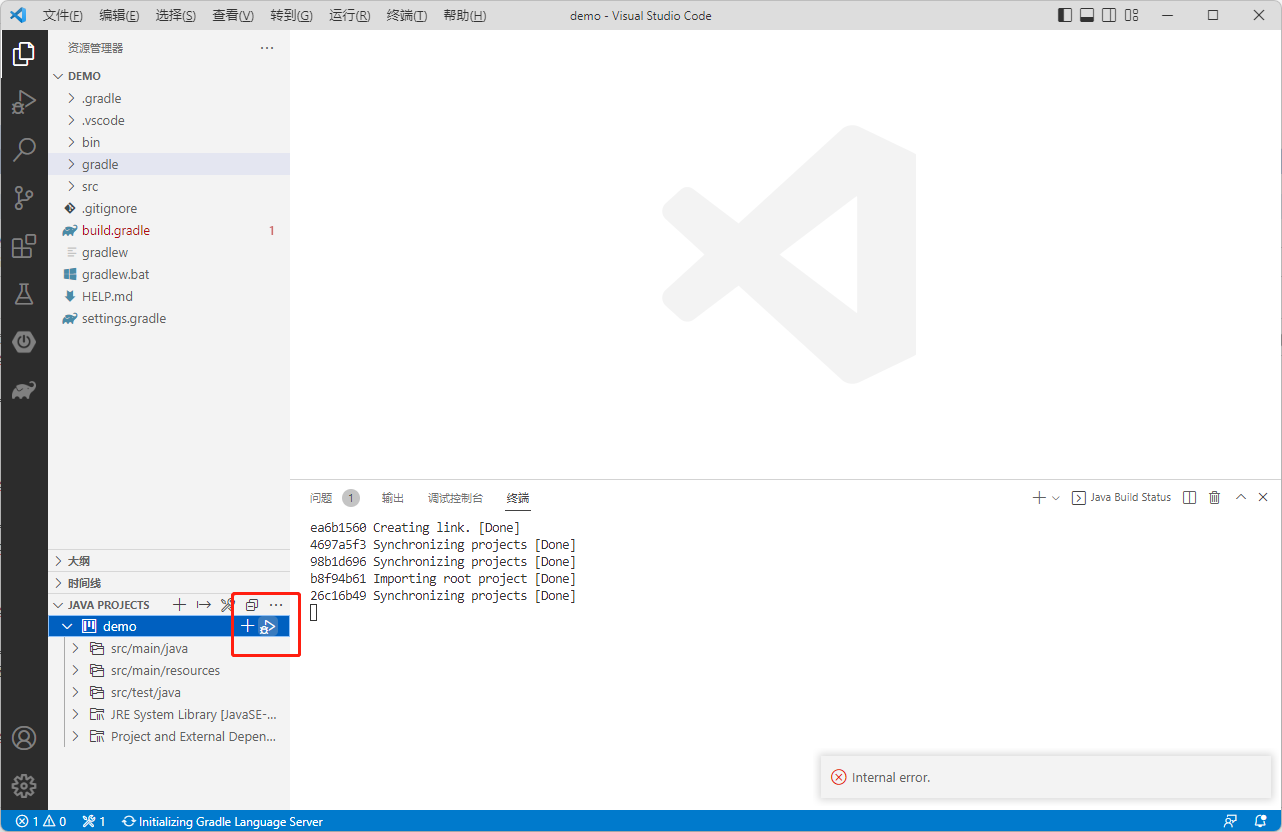Open the 文件(F) menu
This screenshot has width=1282, height=832.
pyautogui.click(x=63, y=15)
